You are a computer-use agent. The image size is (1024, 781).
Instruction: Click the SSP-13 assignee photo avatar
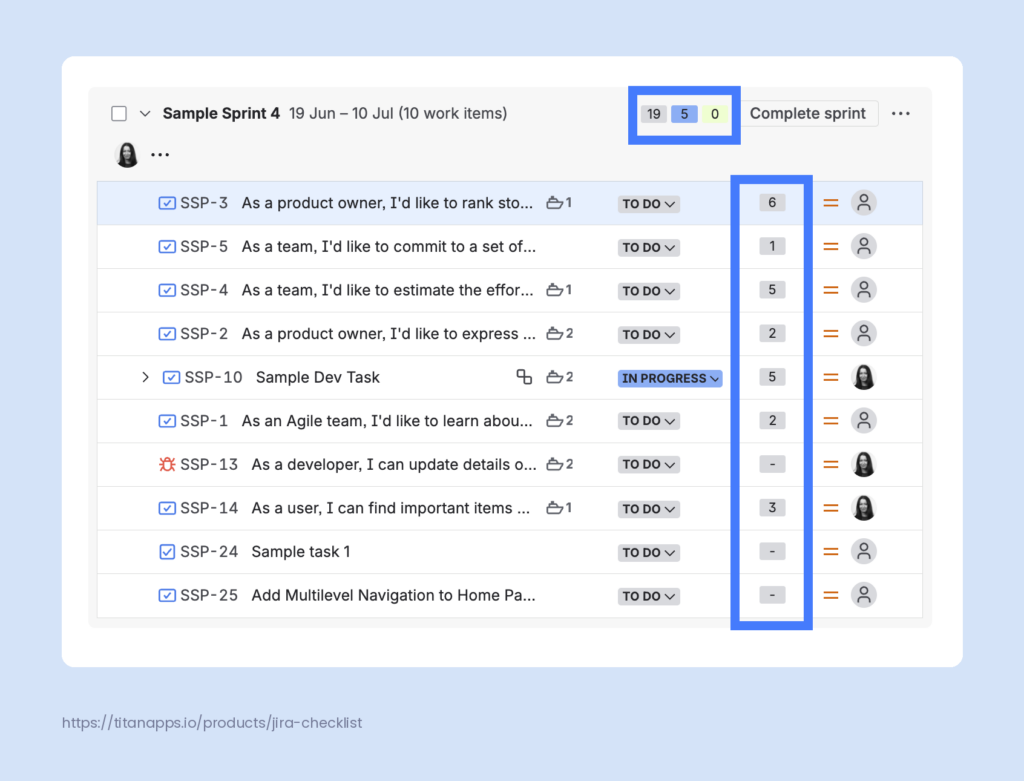coord(863,464)
